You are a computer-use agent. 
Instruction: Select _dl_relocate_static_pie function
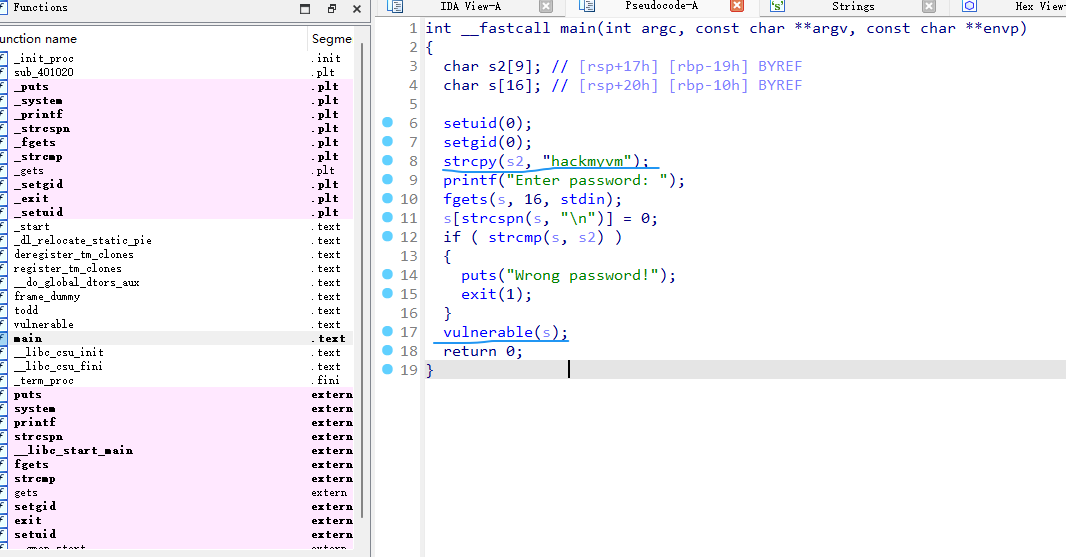pyautogui.click(x=177, y=240)
